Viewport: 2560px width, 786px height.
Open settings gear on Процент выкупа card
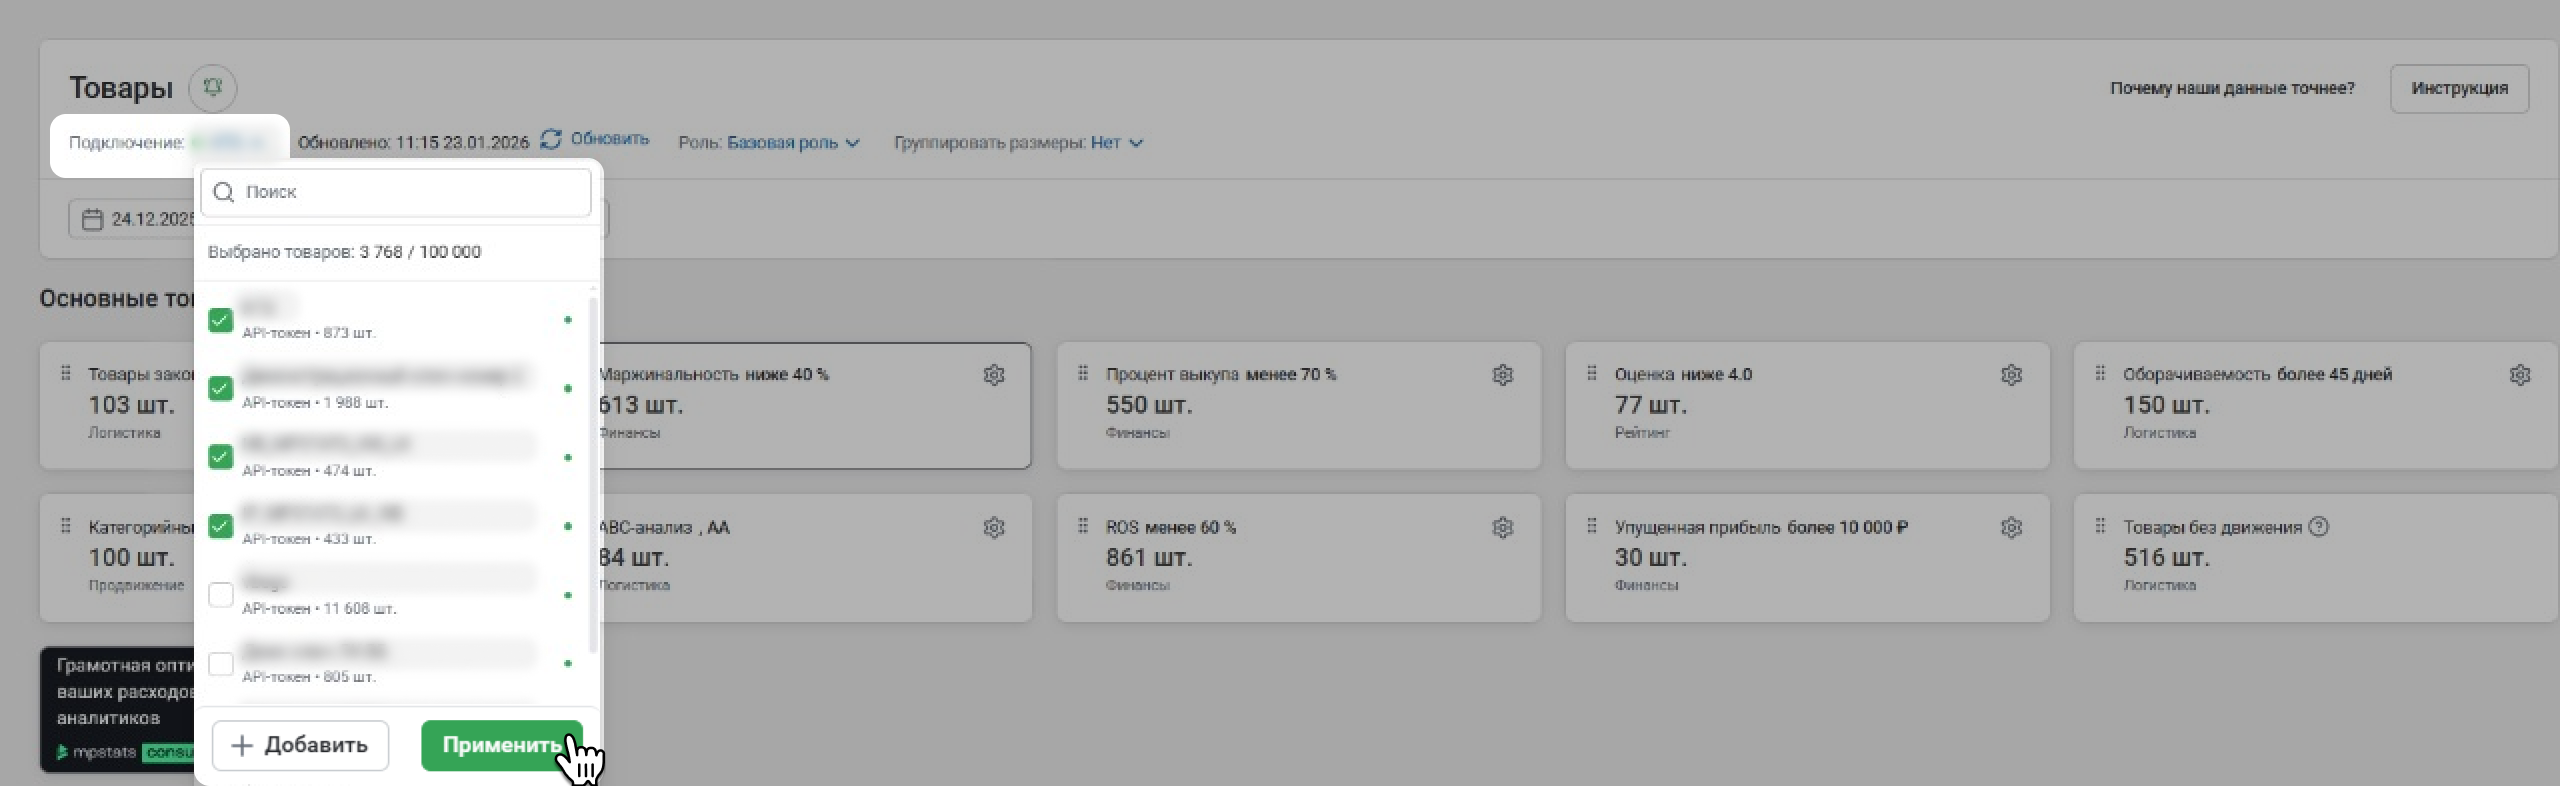(x=1502, y=375)
